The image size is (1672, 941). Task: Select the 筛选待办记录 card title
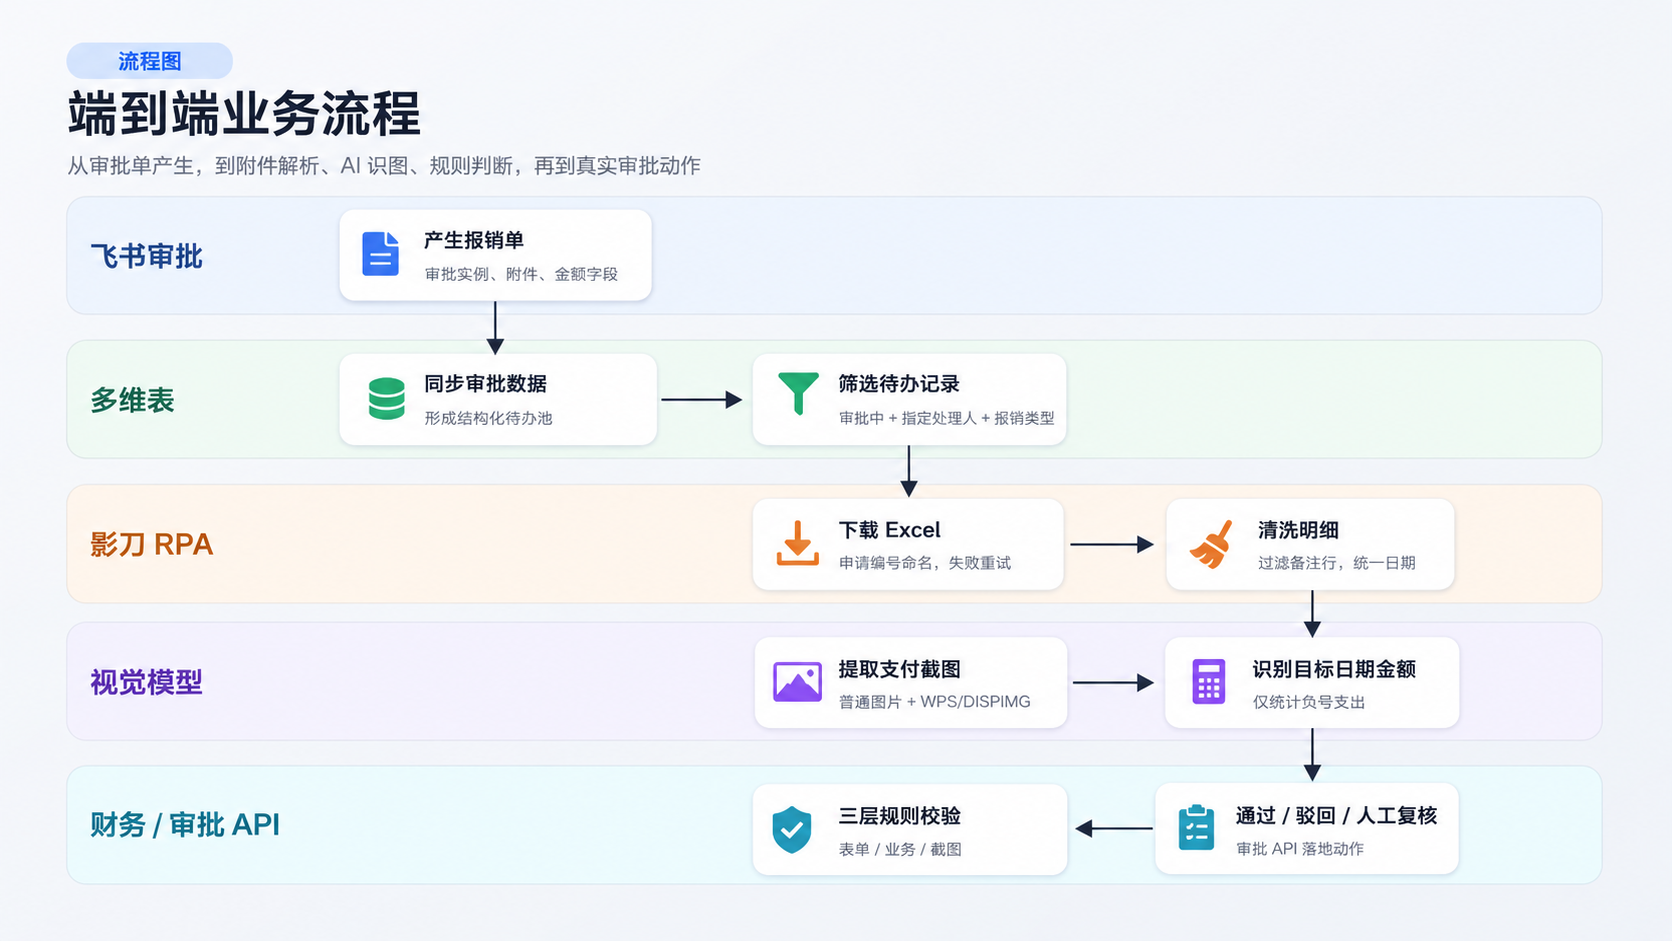coord(899,384)
